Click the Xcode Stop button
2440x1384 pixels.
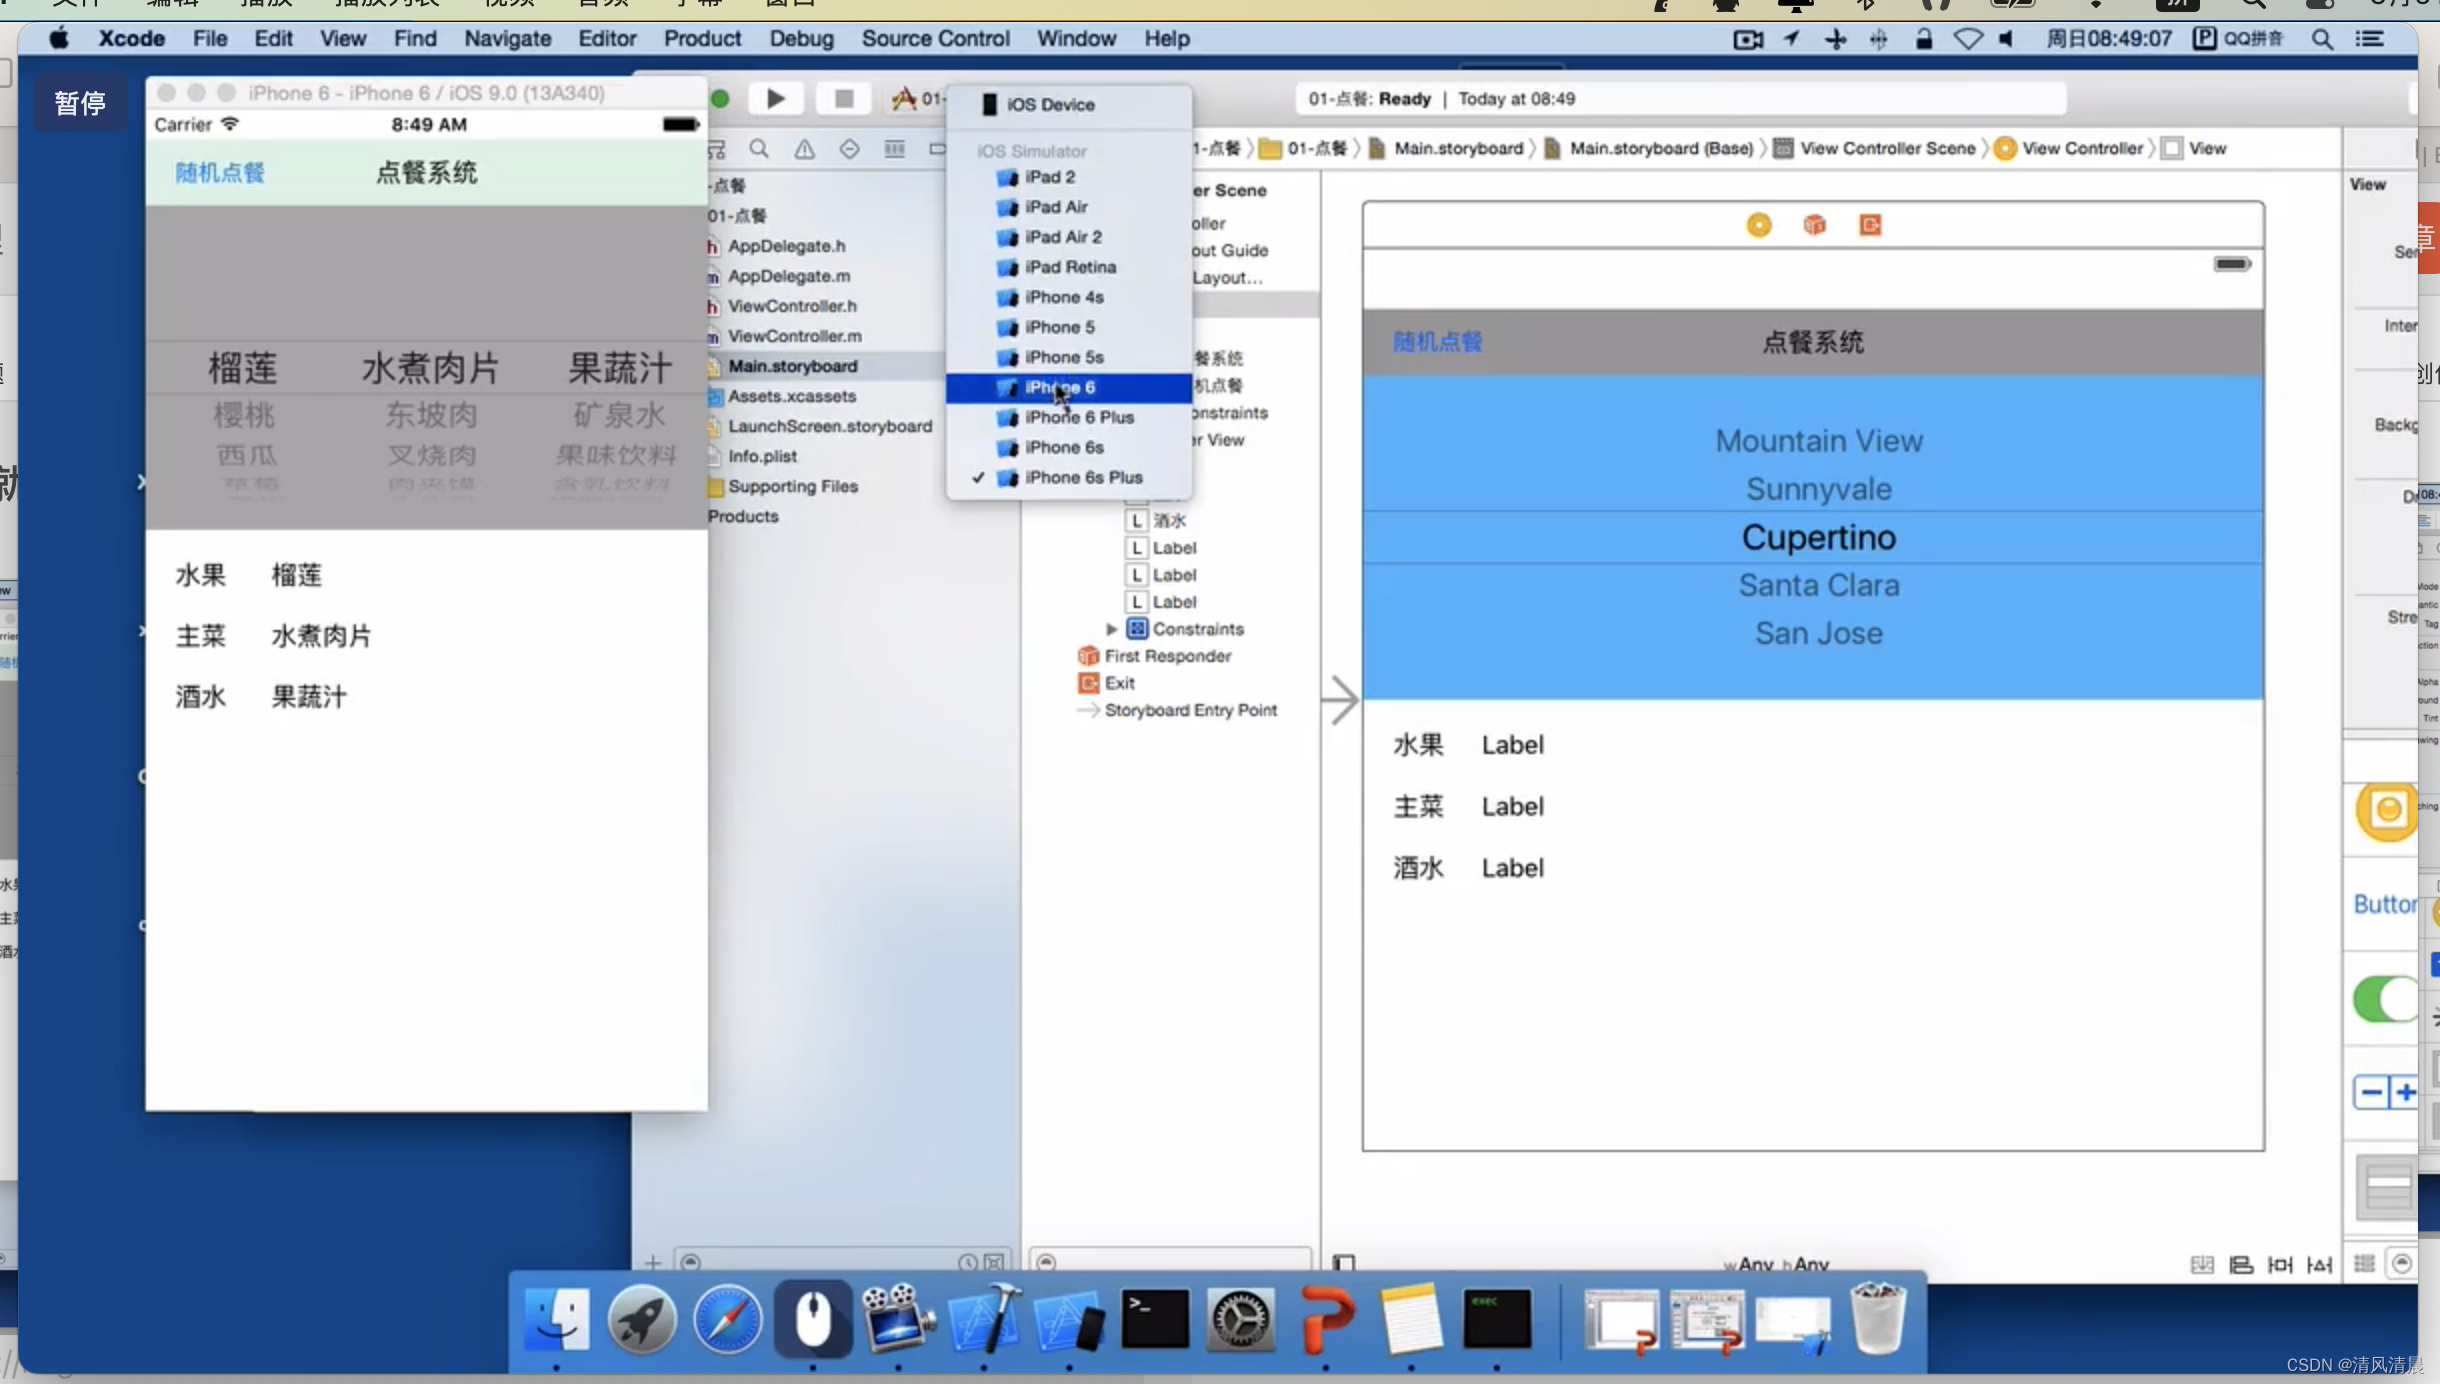(844, 98)
